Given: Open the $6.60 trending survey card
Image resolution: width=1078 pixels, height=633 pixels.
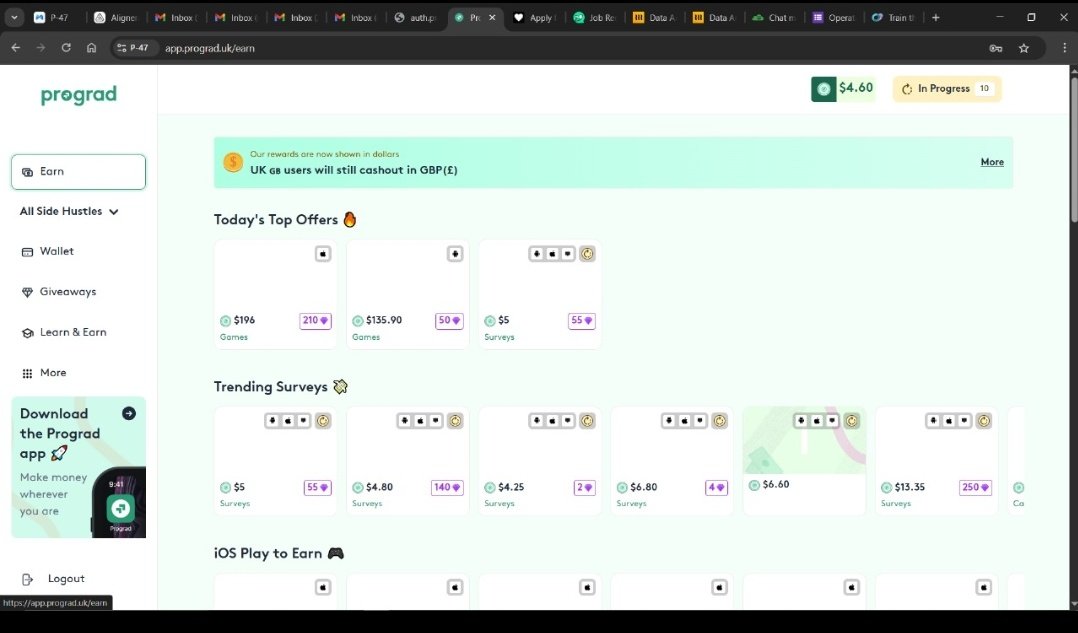Looking at the screenshot, I should pyautogui.click(x=804, y=460).
